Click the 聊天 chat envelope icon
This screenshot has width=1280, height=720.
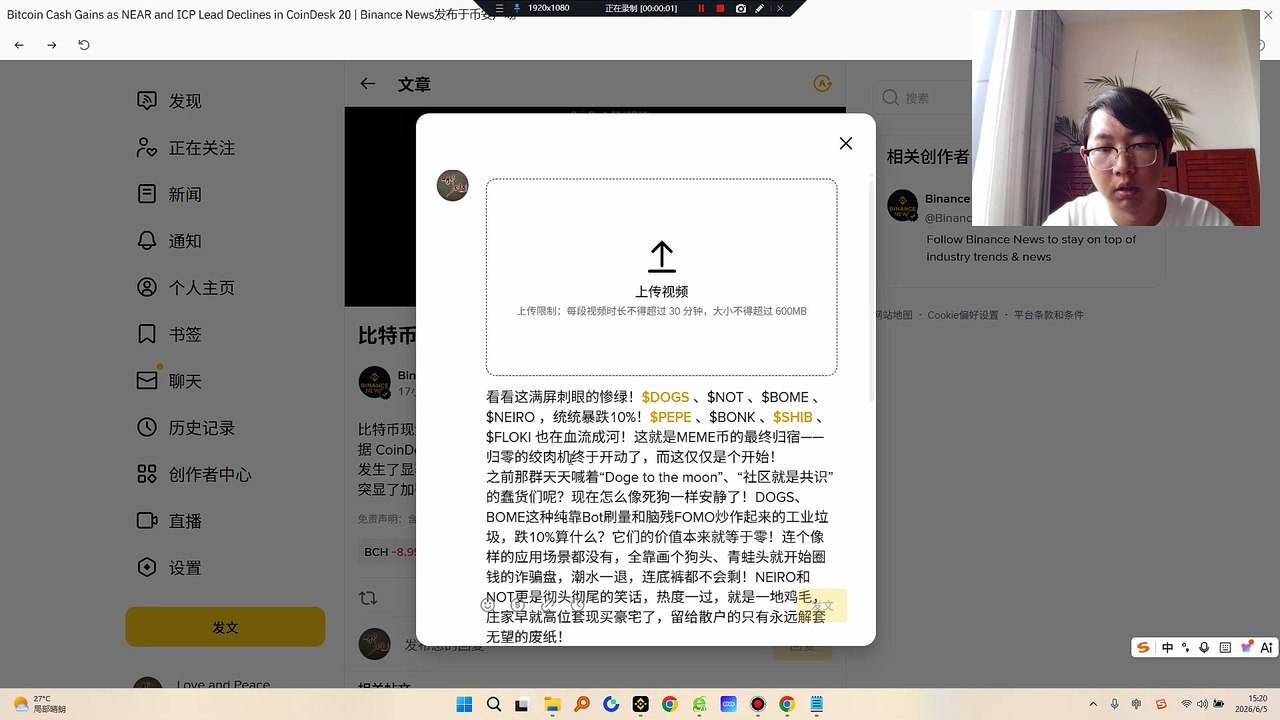tap(147, 381)
